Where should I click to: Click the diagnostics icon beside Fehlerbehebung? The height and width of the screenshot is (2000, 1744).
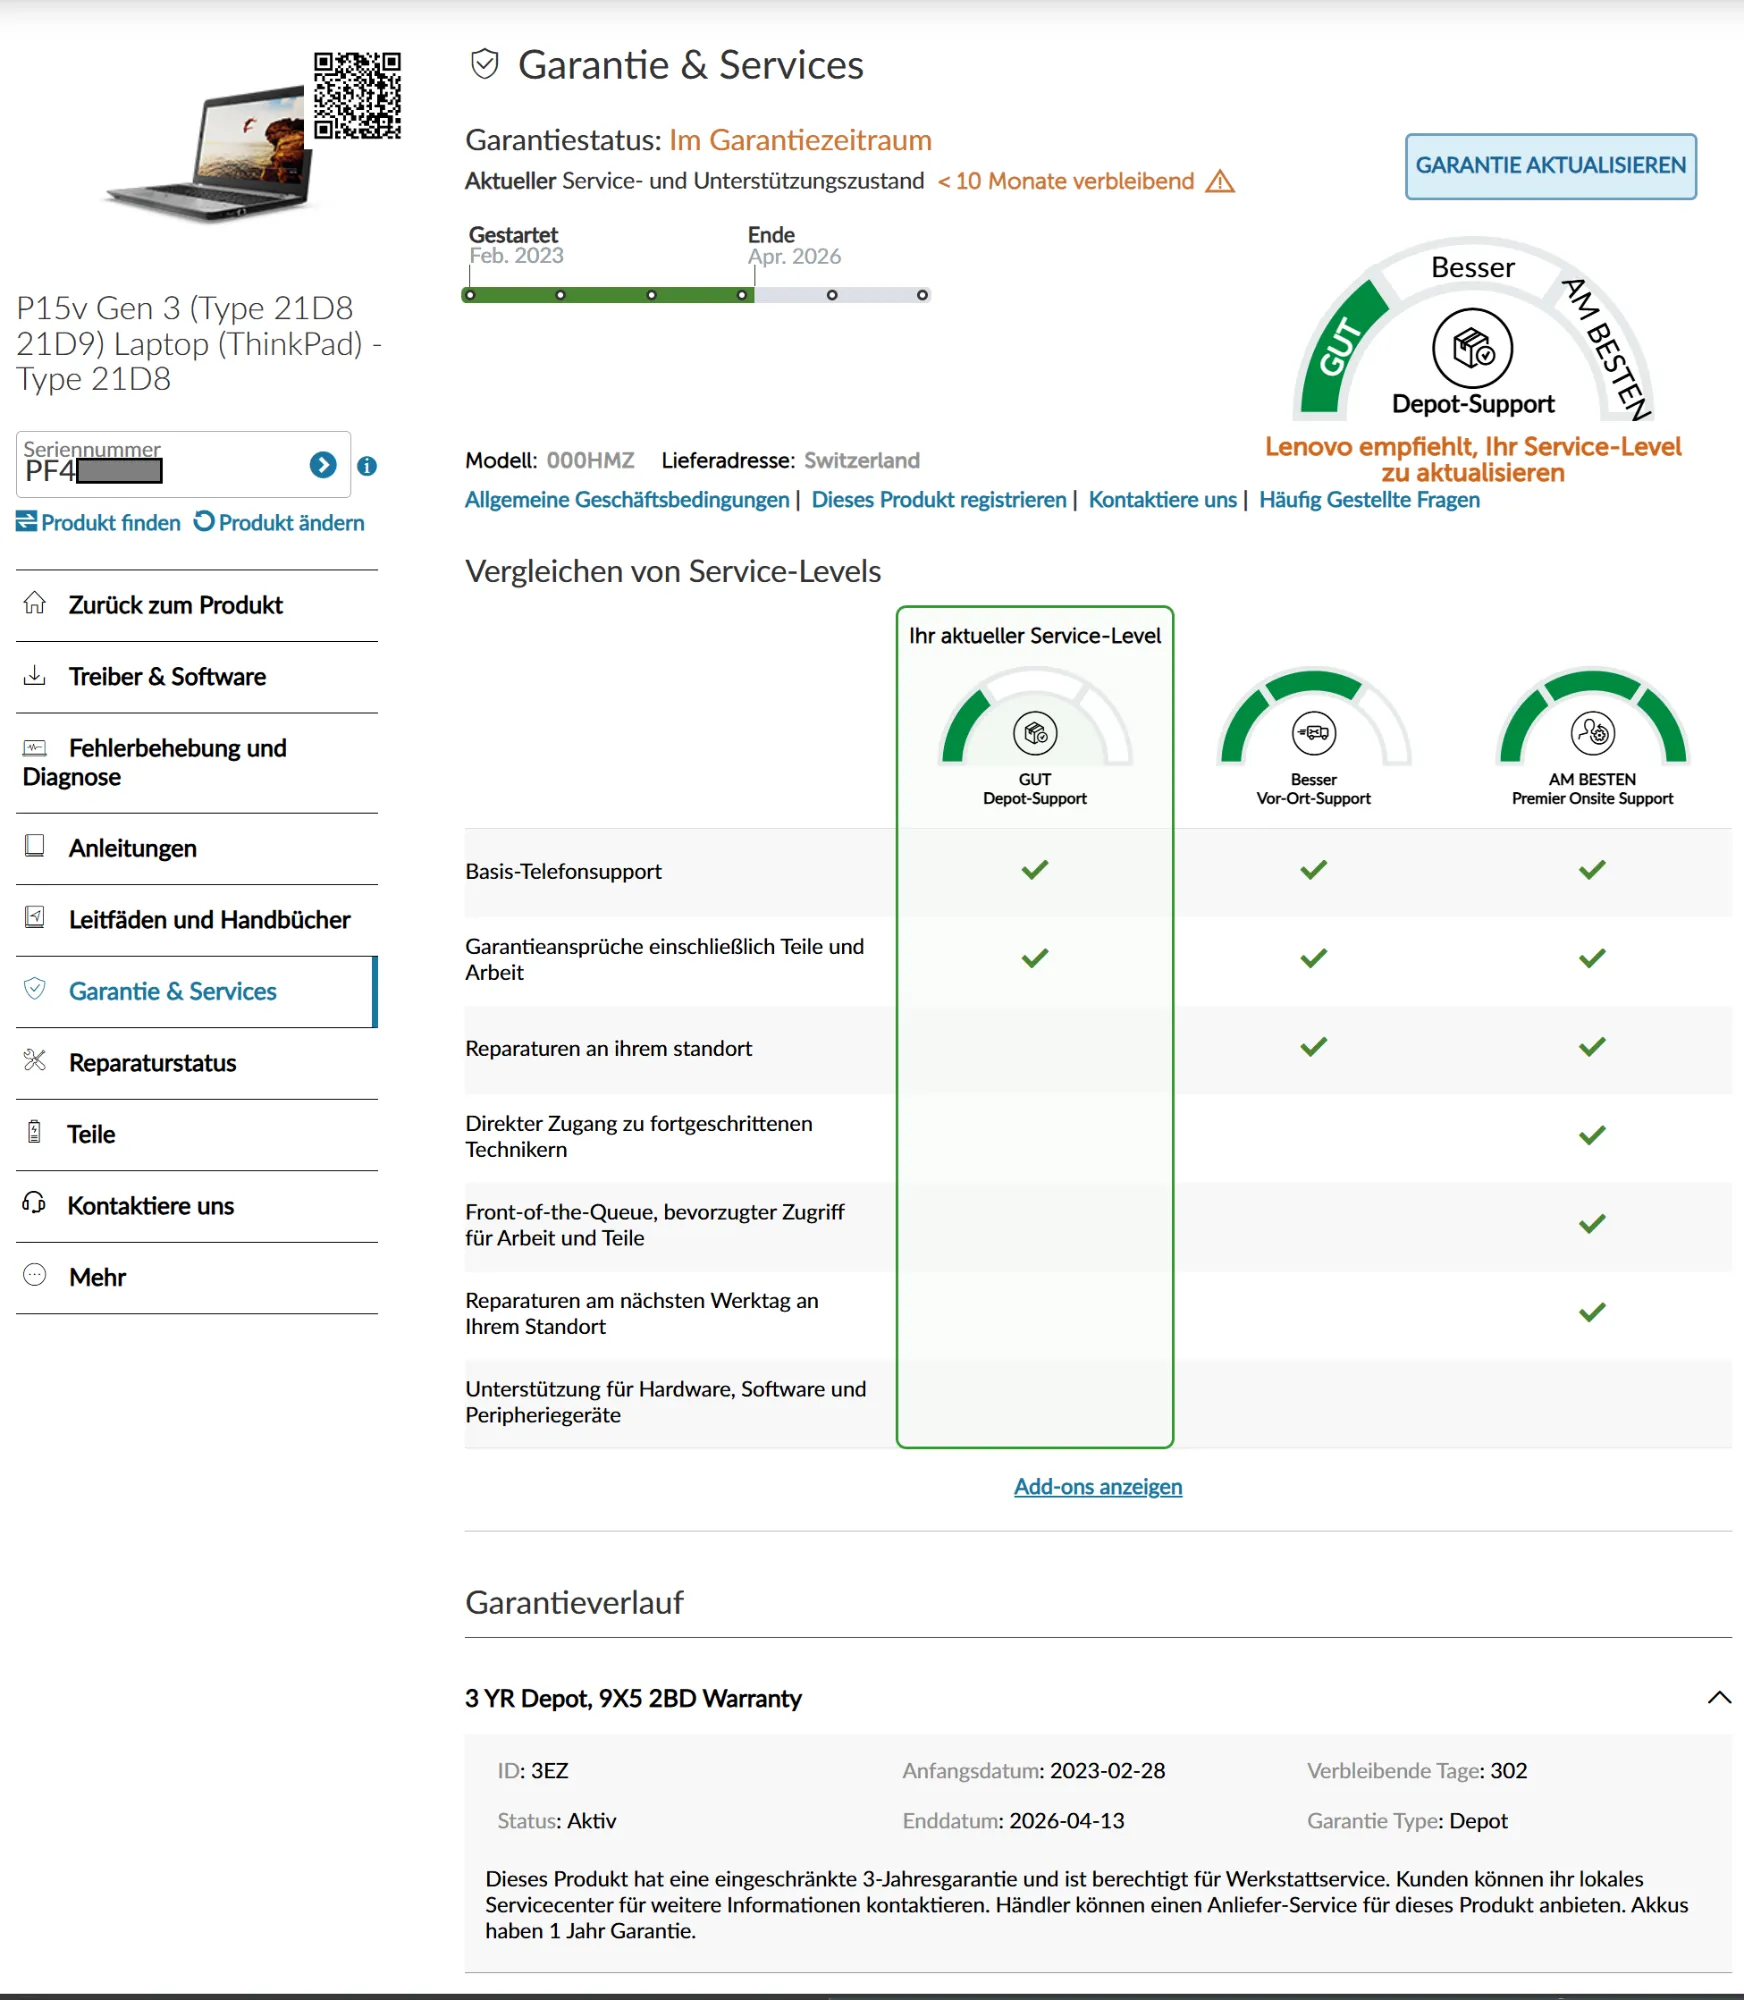tap(35, 747)
